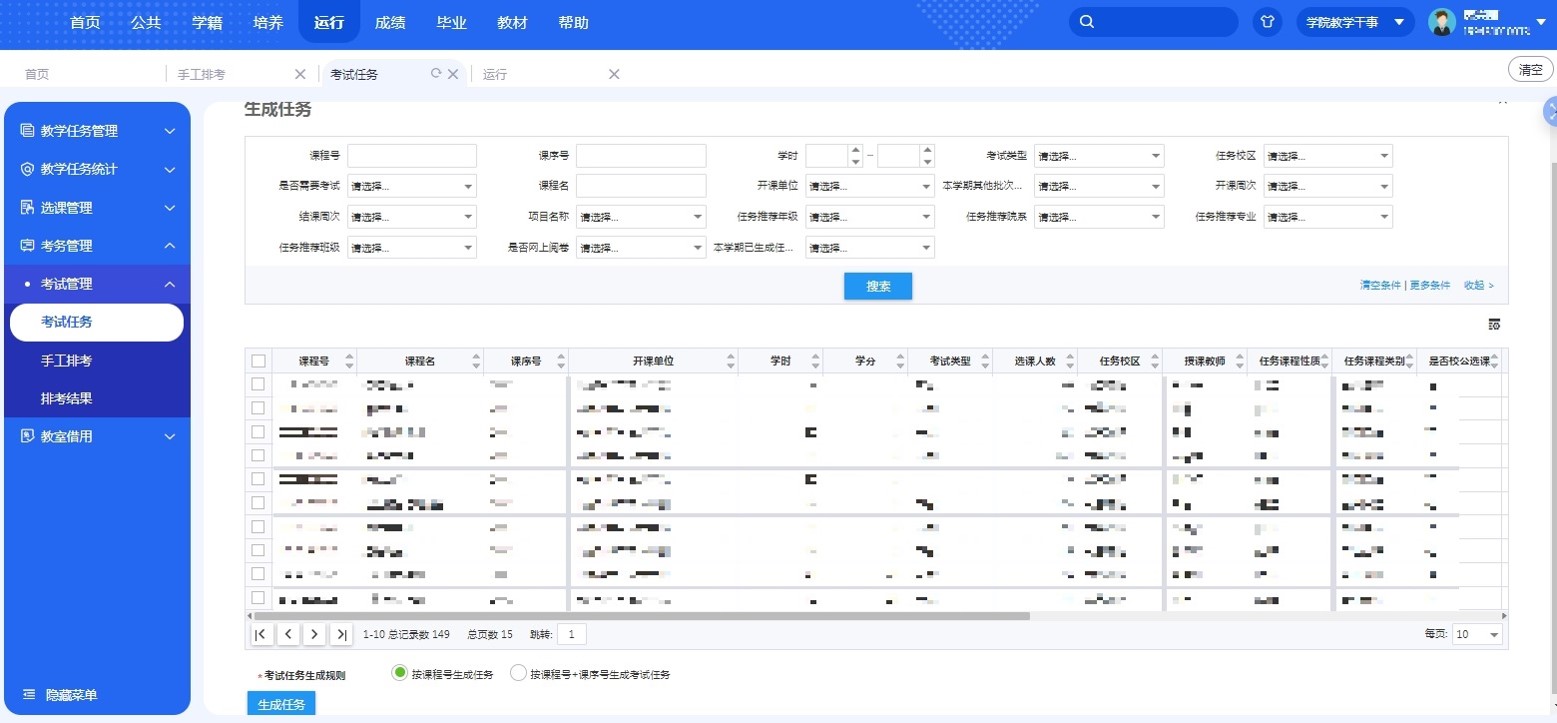Go to first page of results
This screenshot has height=723, width=1557.
[x=261, y=634]
